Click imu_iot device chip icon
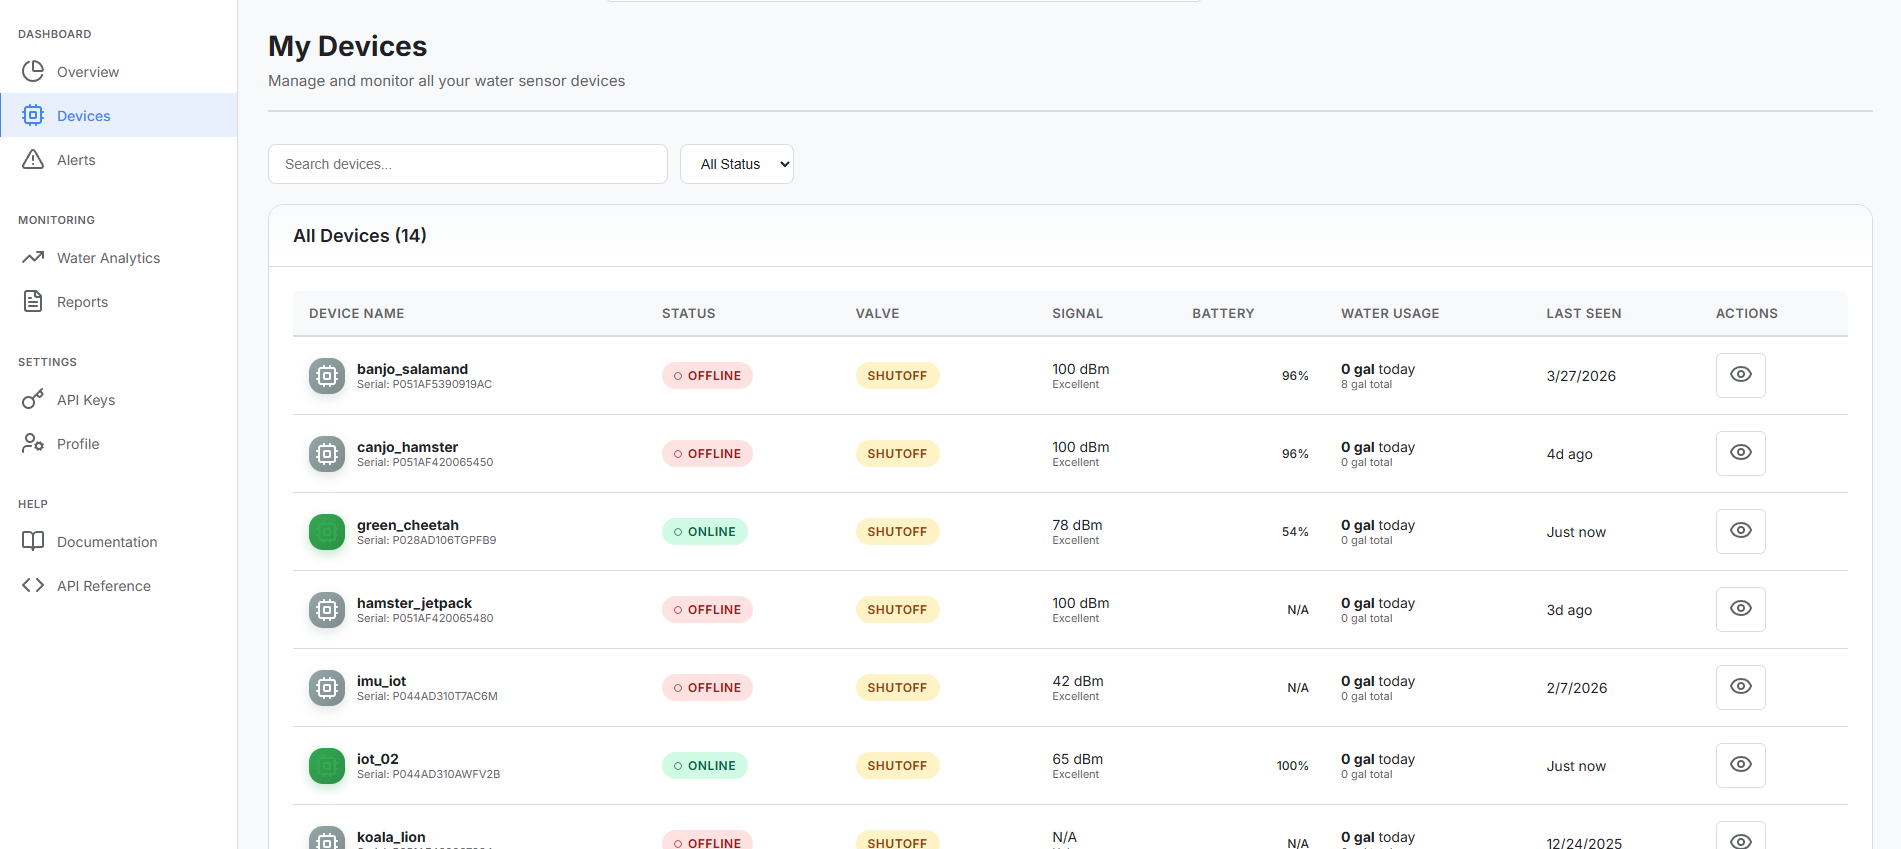This screenshot has width=1901, height=849. (327, 688)
